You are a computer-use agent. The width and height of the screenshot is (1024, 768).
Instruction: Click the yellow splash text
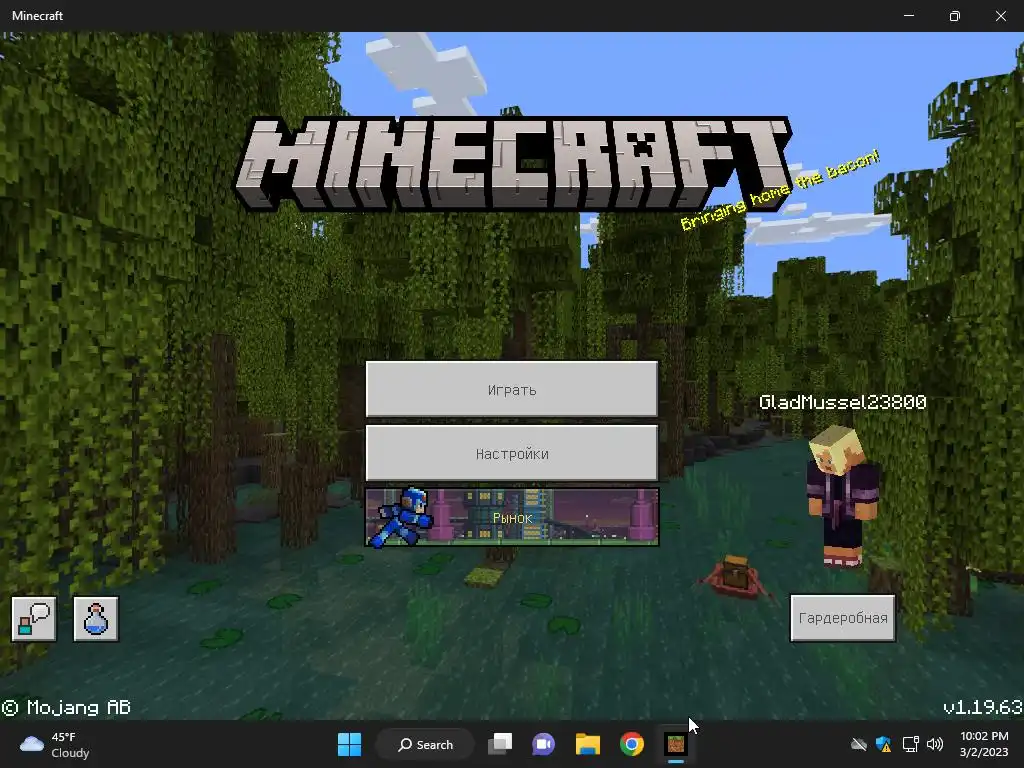[780, 189]
